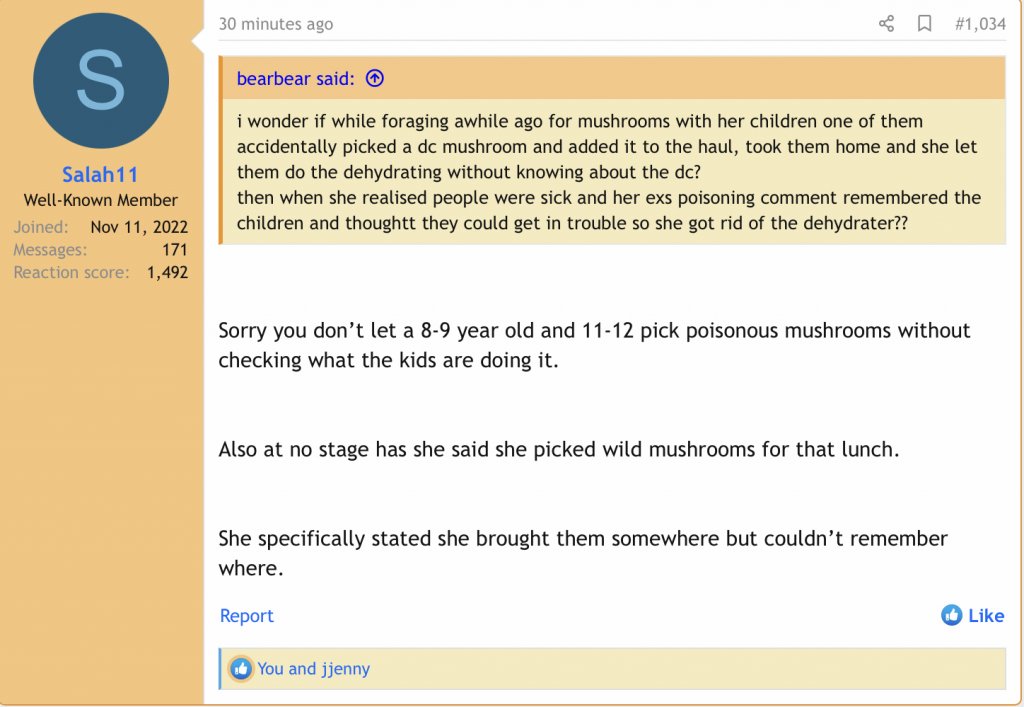Bookmark this post with the bookmark icon
Viewport: 1024px width, 707px height.
pos(924,24)
